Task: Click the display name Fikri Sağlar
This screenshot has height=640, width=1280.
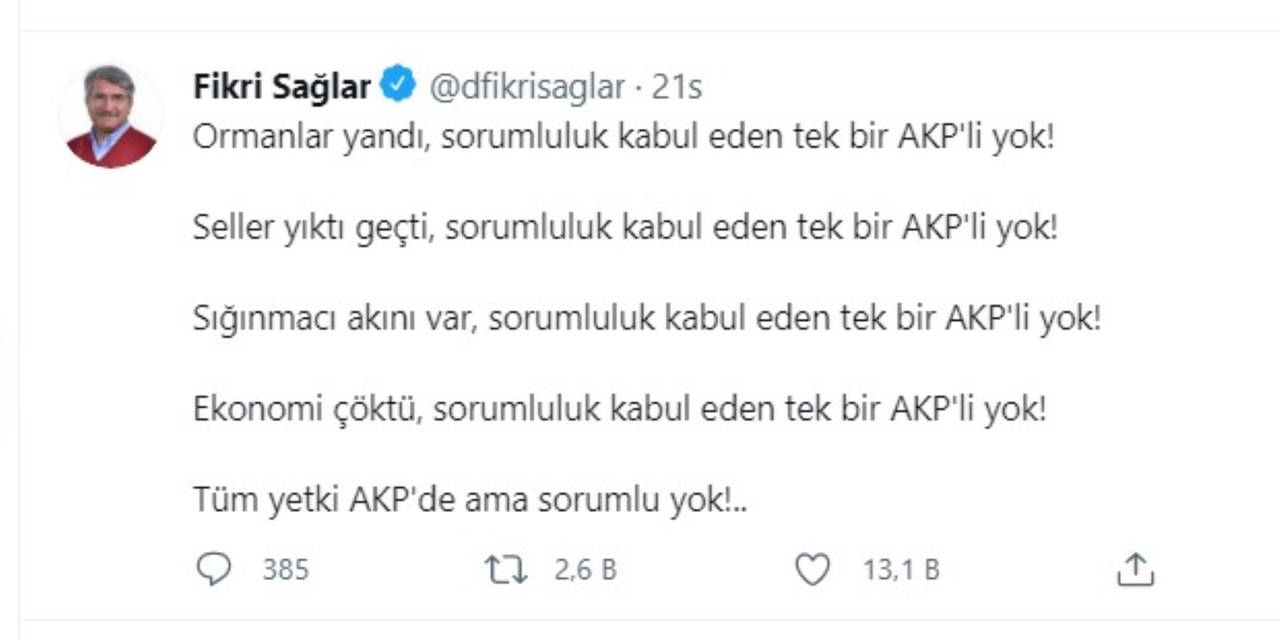Action: click(x=281, y=88)
